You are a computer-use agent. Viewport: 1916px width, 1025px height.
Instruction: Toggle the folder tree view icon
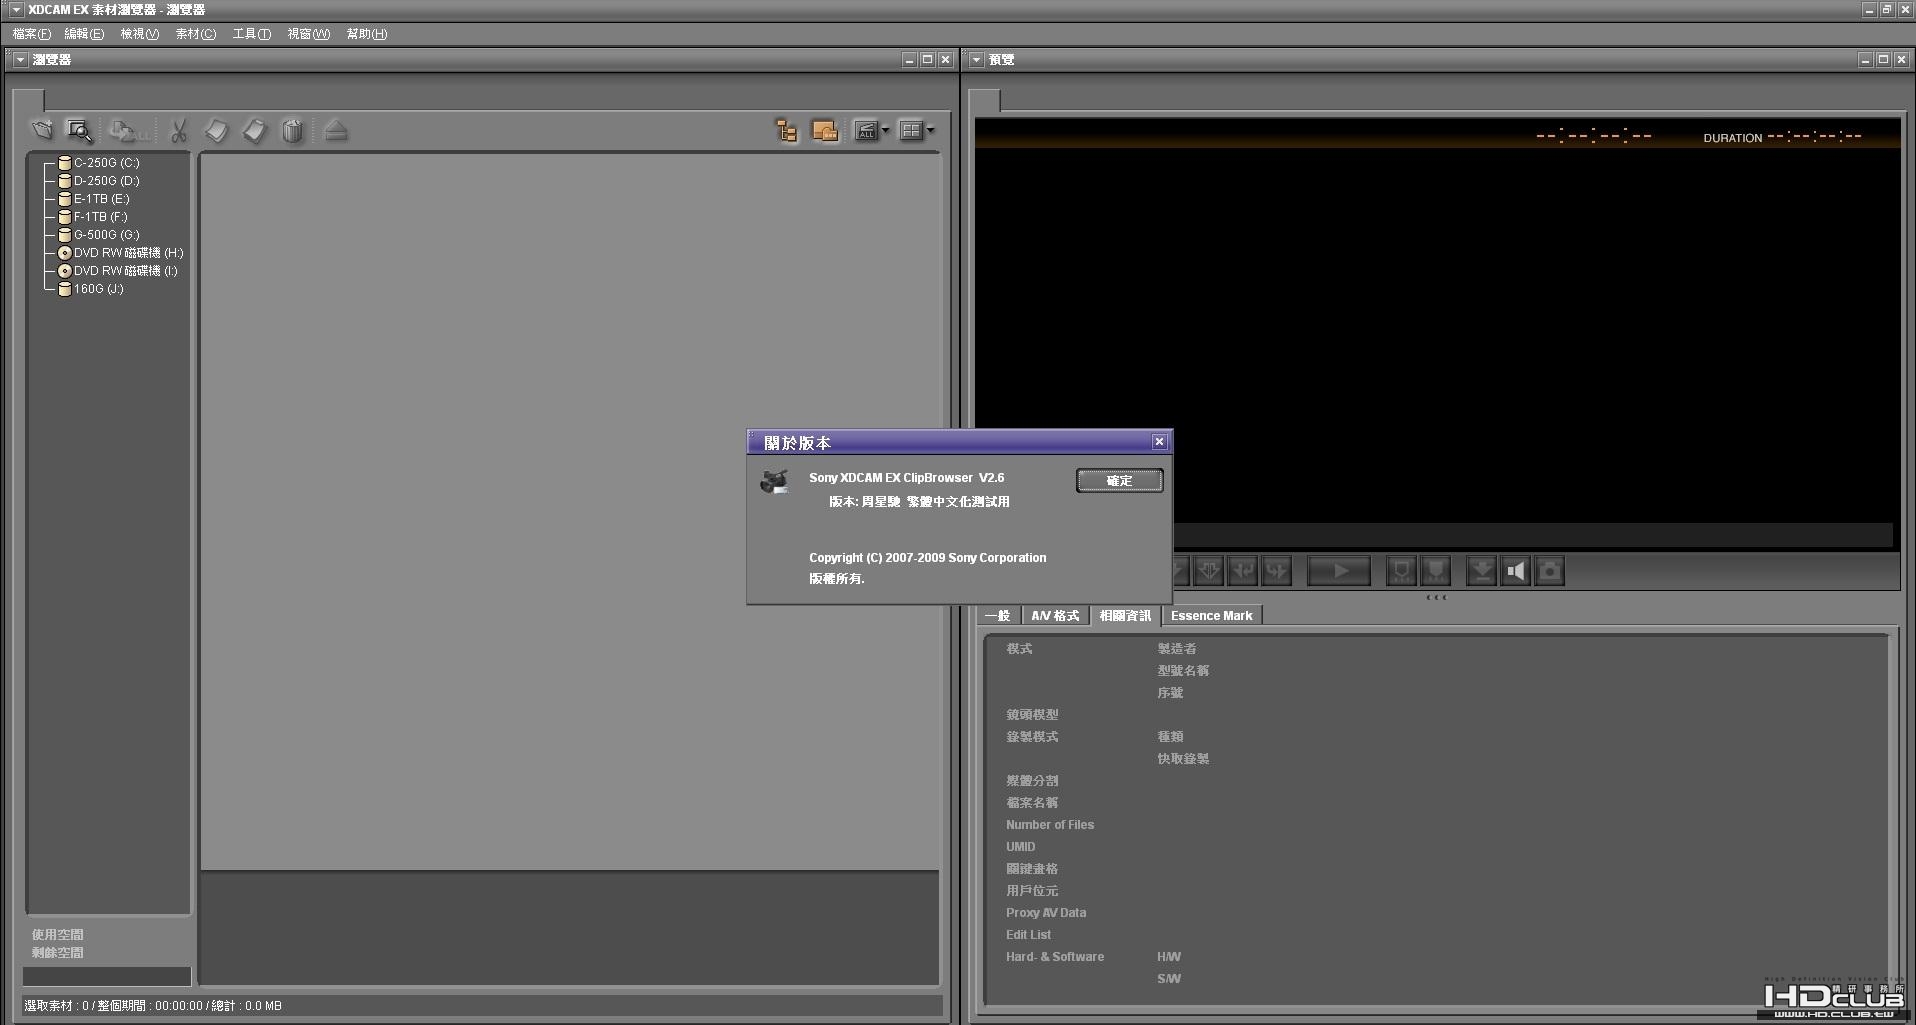[787, 131]
